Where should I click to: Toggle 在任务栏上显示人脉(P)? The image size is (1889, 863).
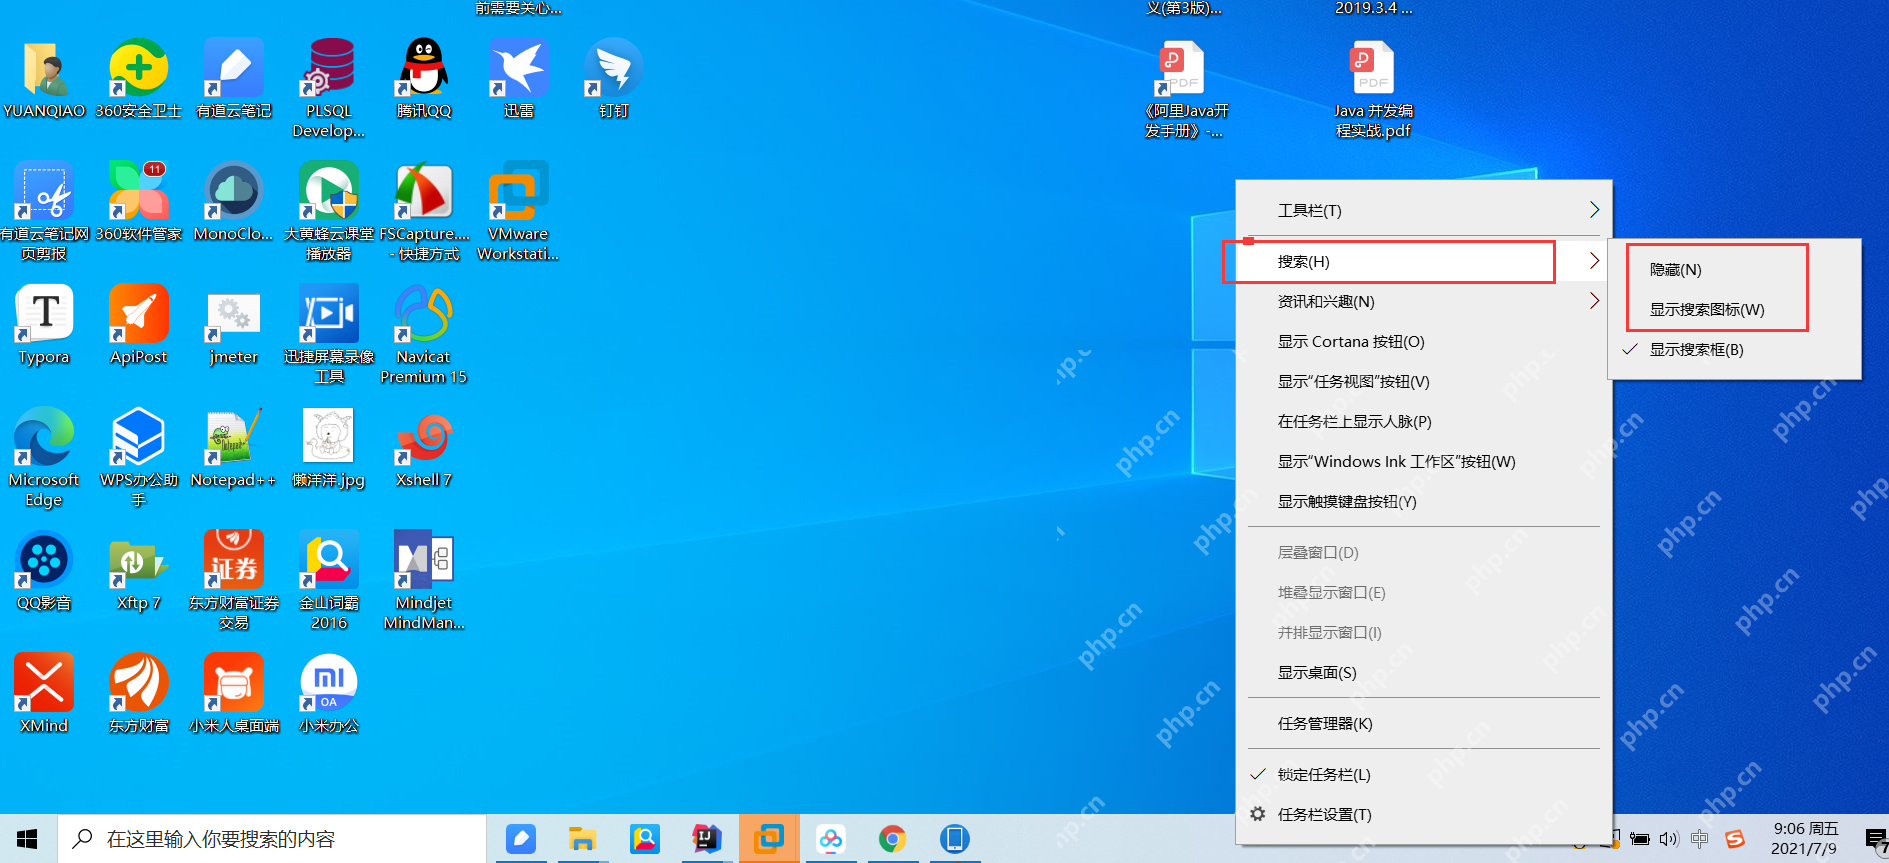[1424, 422]
